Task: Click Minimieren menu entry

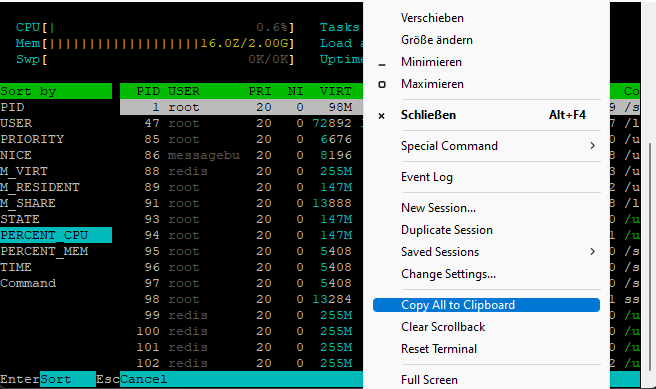Action: click(486, 62)
